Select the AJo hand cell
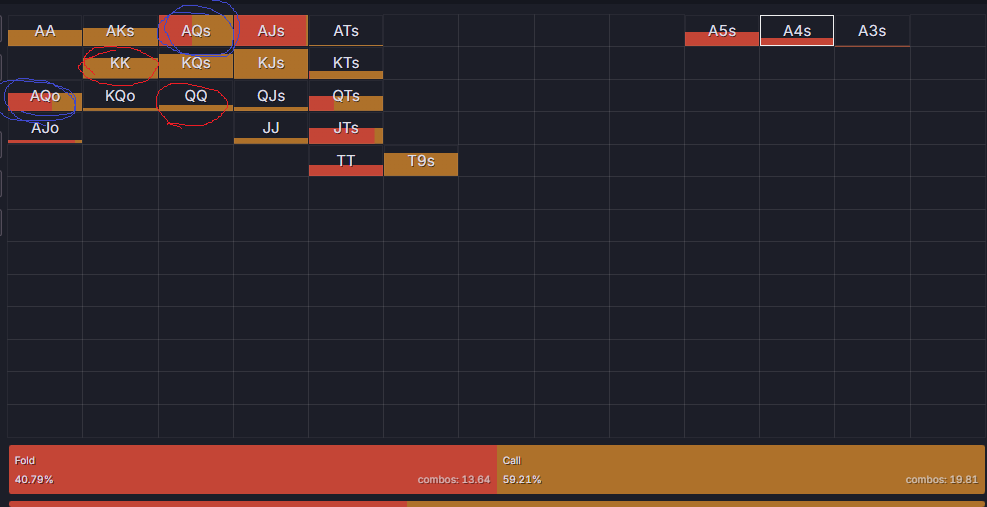This screenshot has height=507, width=987. [45, 129]
